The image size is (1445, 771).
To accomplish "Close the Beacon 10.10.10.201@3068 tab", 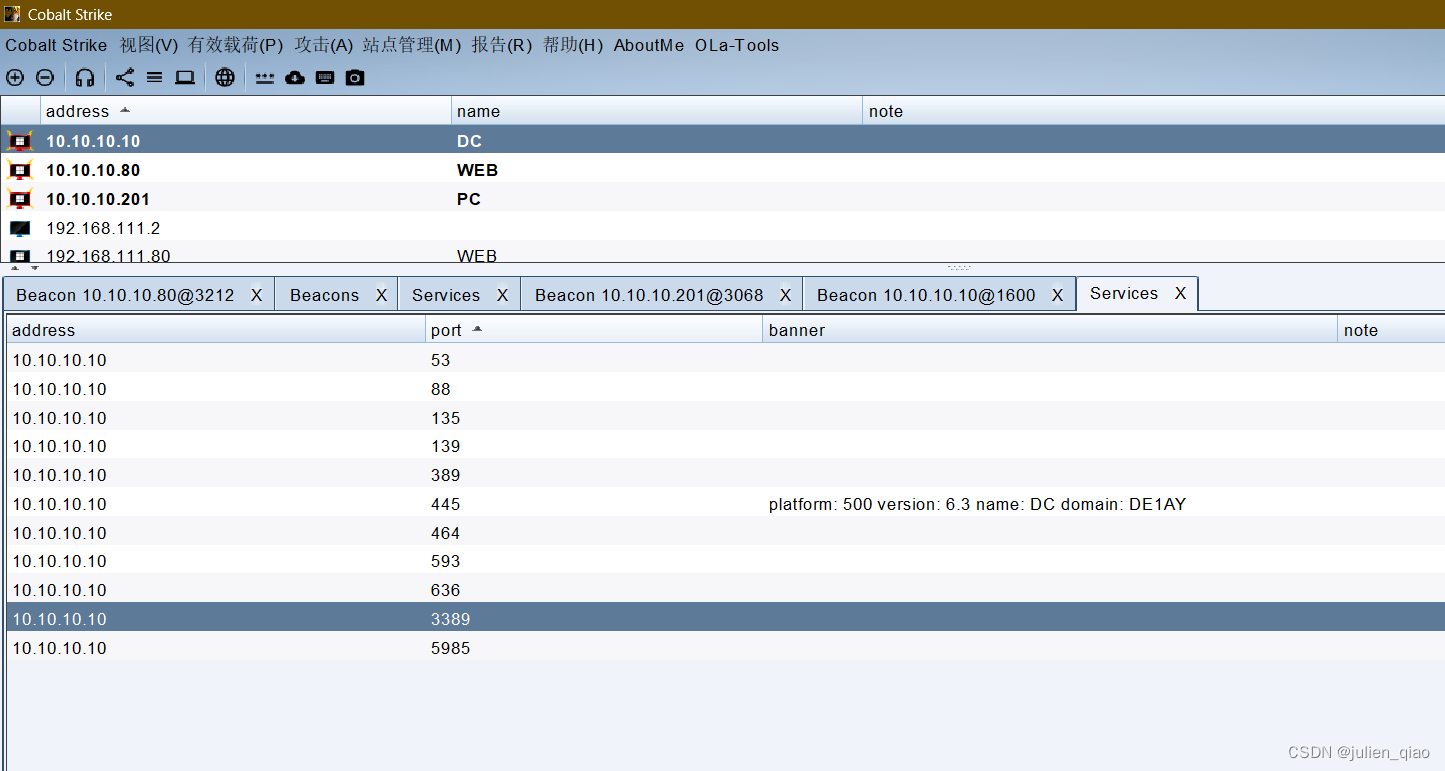I will (x=786, y=295).
